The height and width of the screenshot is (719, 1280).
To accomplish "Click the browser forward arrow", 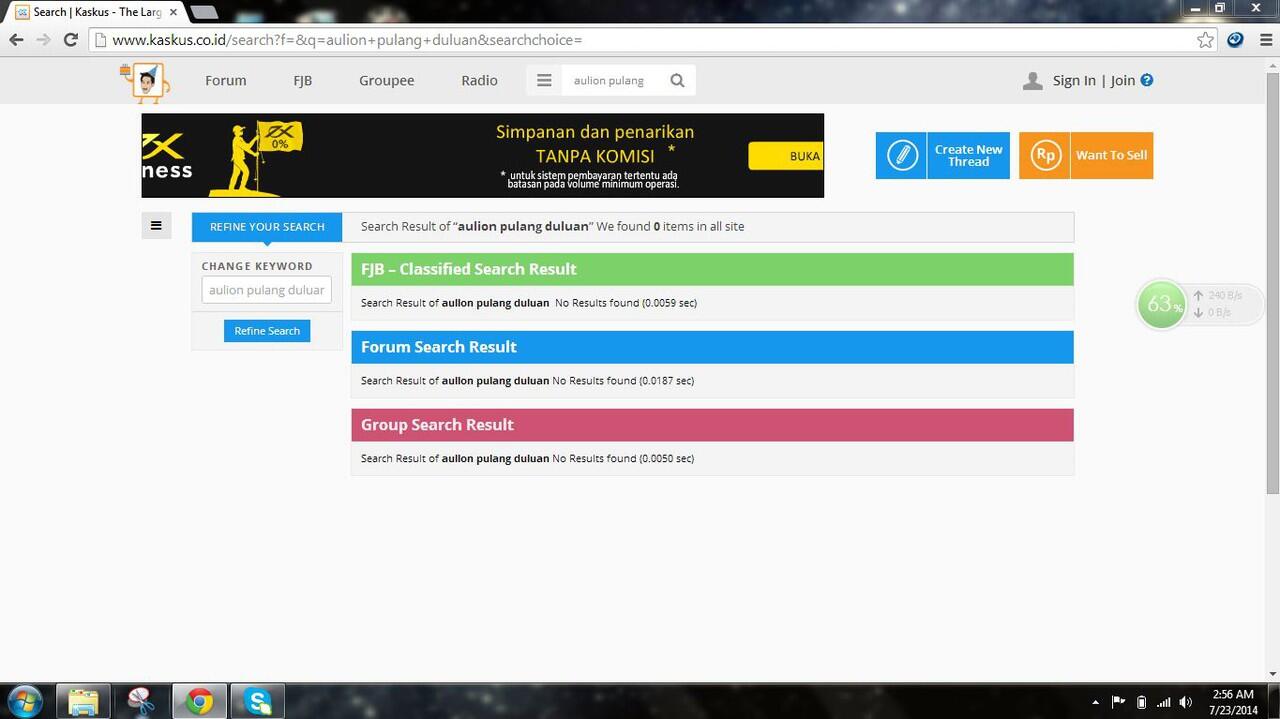I will 43,40.
